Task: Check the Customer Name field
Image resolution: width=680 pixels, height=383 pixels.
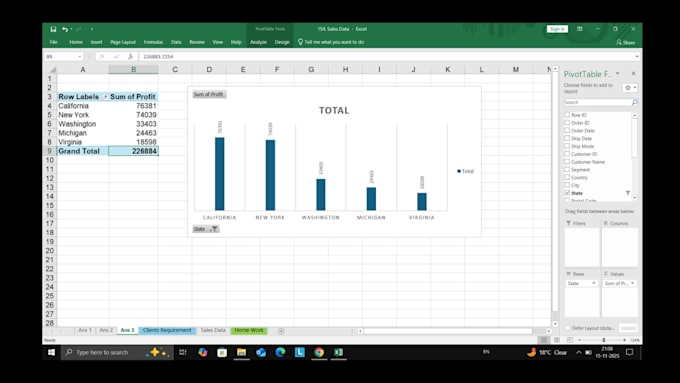Action: [x=567, y=161]
